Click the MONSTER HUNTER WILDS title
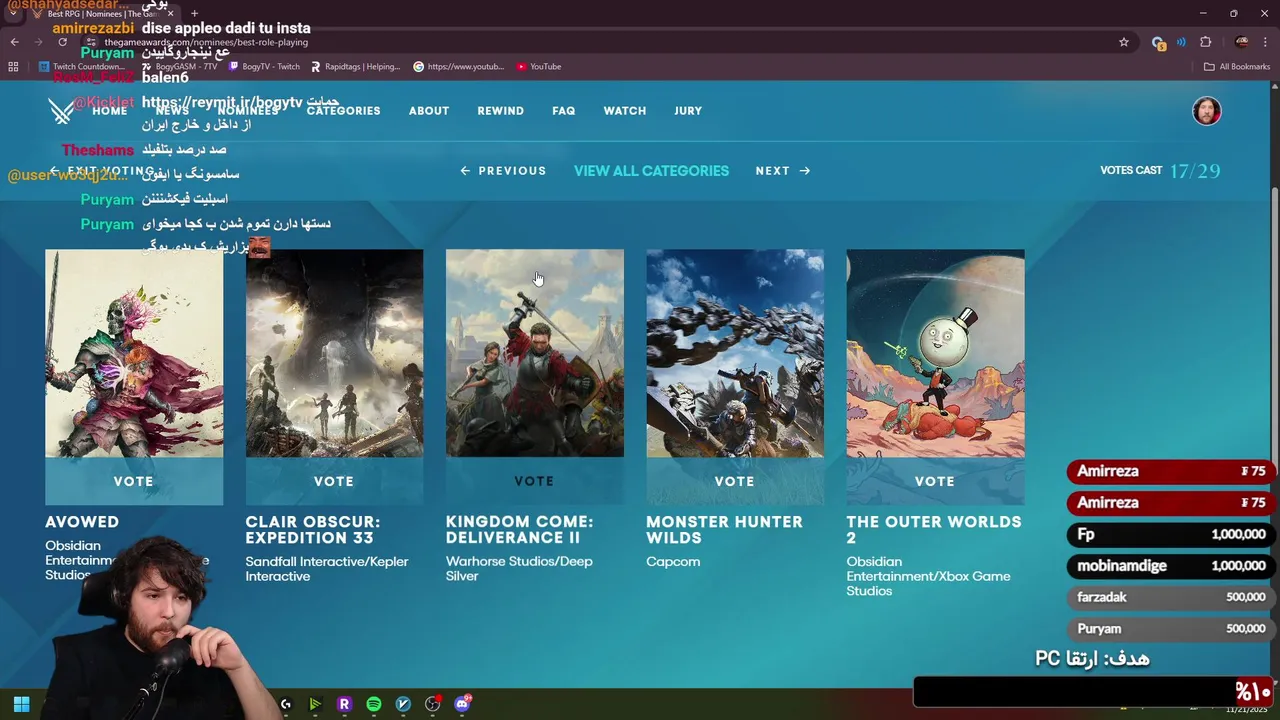 point(724,530)
